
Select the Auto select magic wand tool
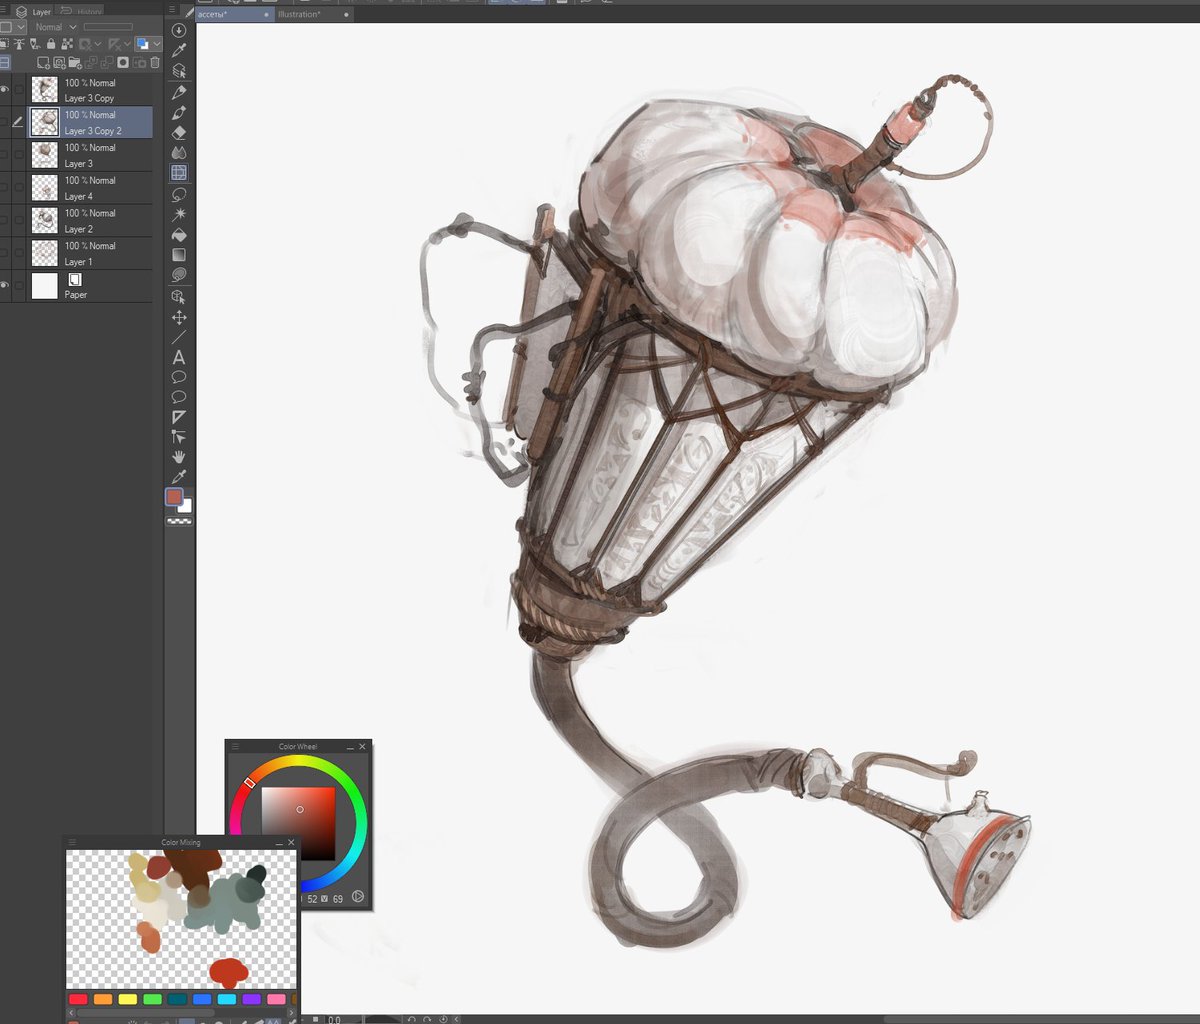[x=179, y=214]
